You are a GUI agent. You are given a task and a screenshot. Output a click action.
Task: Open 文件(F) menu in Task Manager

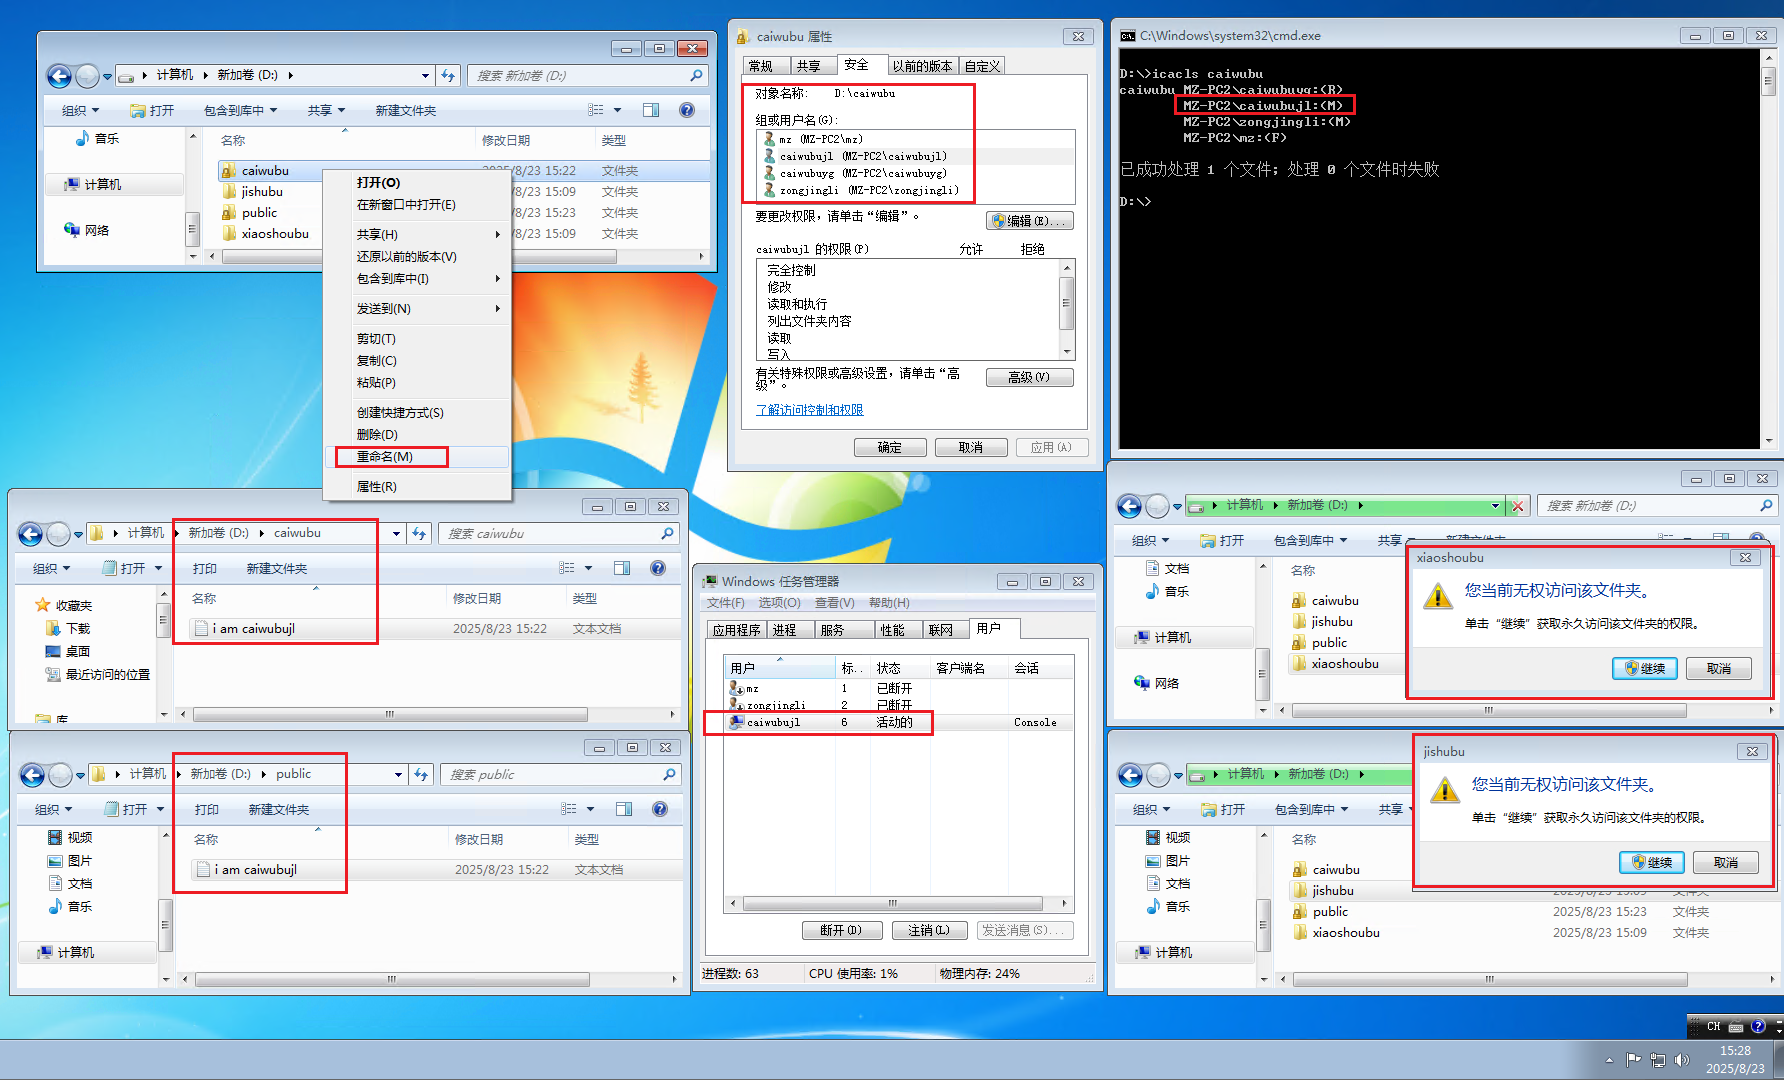pos(725,603)
